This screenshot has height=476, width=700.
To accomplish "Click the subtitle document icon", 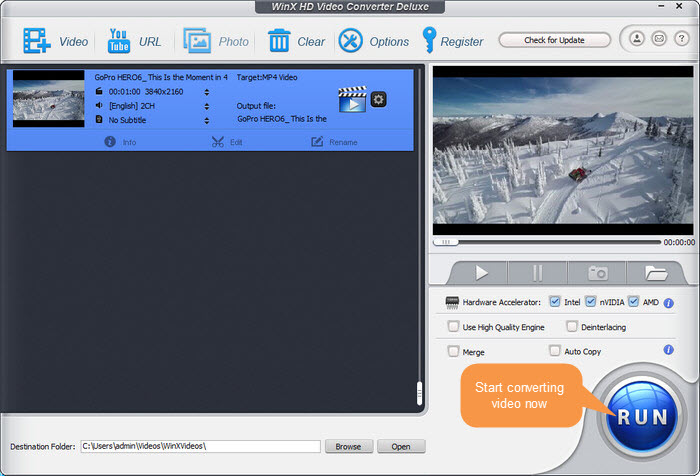I will (x=99, y=120).
